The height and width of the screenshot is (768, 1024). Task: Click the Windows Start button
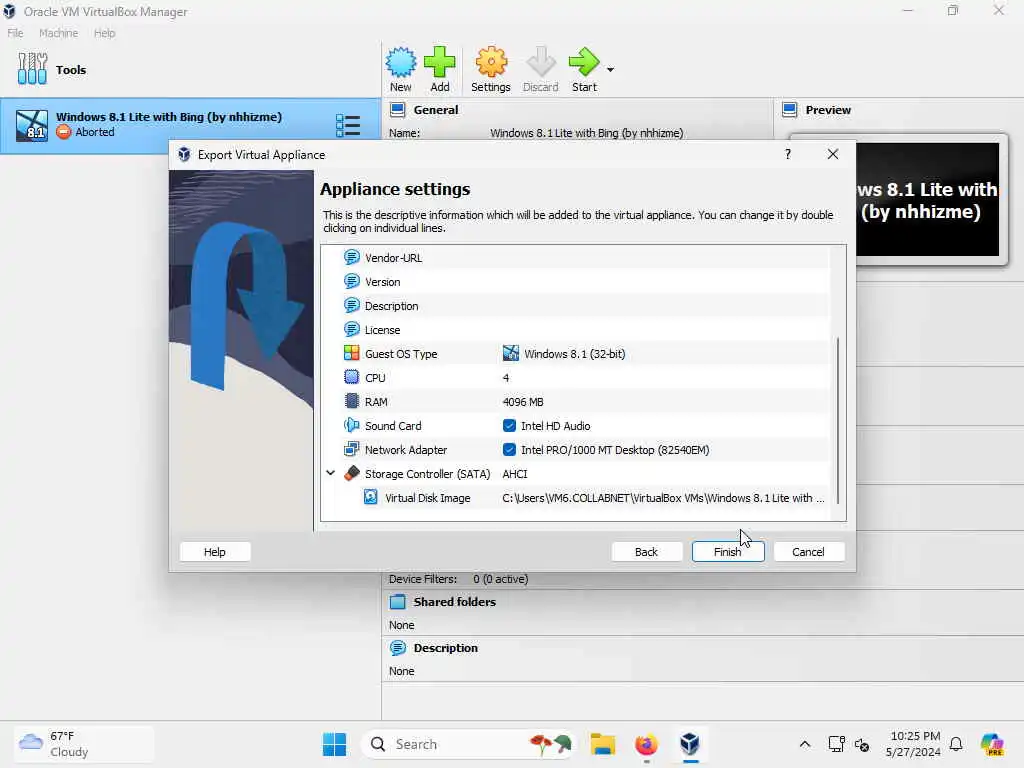pyautogui.click(x=334, y=744)
